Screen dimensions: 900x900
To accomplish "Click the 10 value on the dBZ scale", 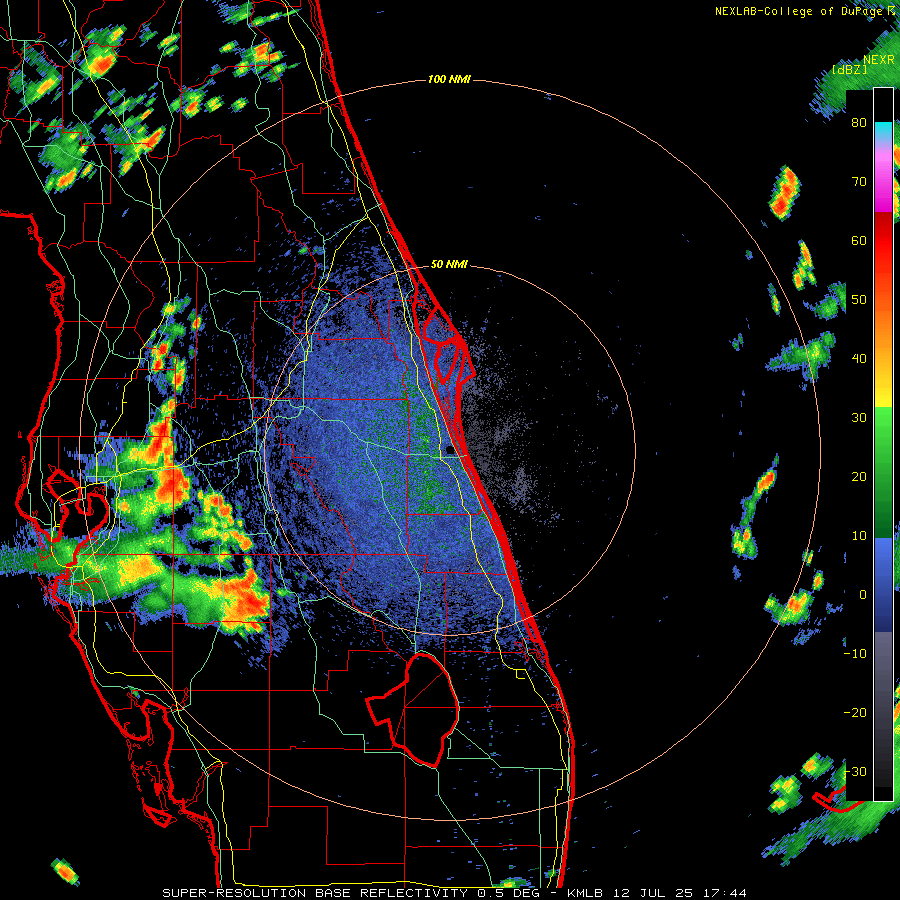I will [x=859, y=536].
